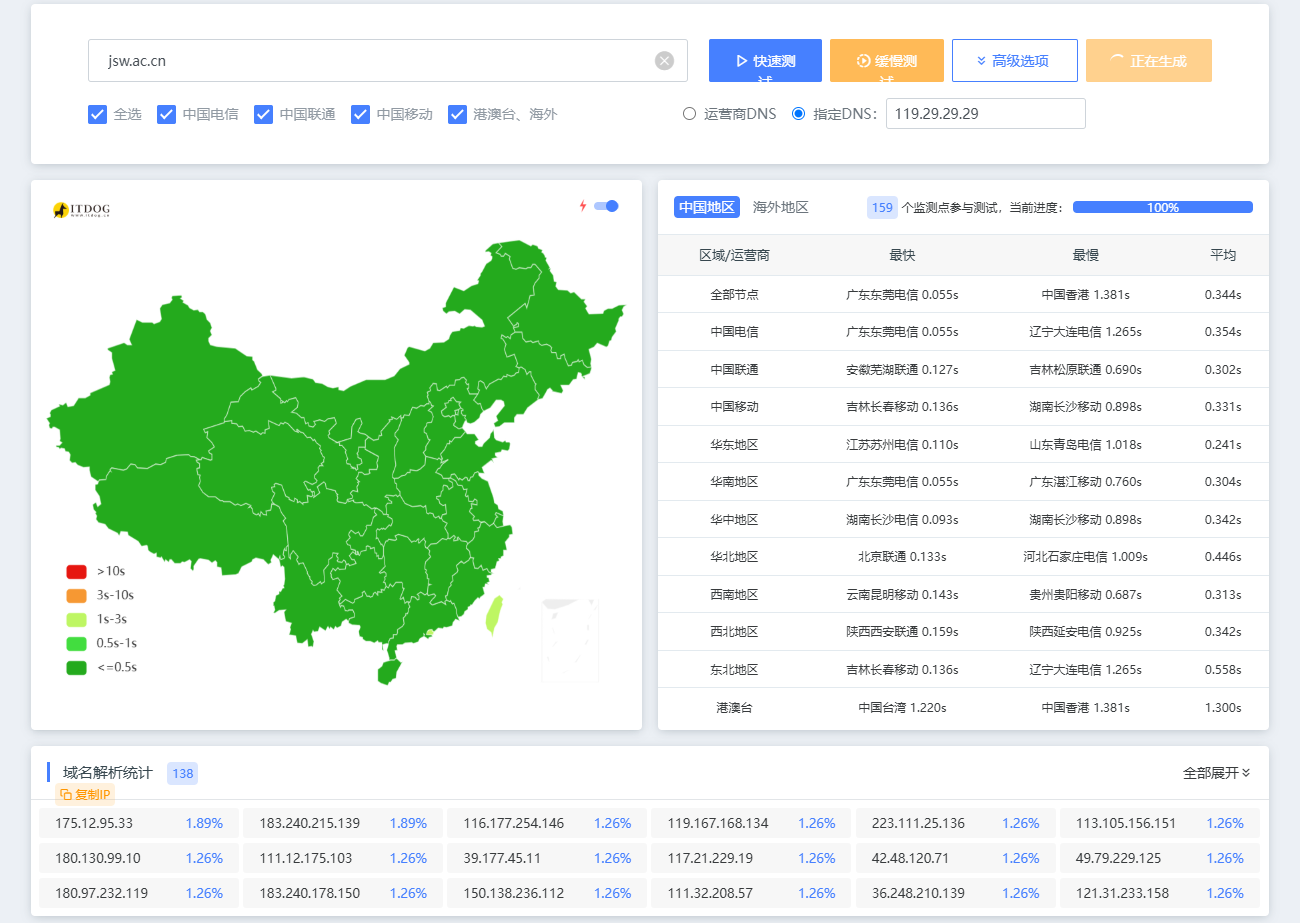Click the red >10s legend swatch

click(x=77, y=571)
